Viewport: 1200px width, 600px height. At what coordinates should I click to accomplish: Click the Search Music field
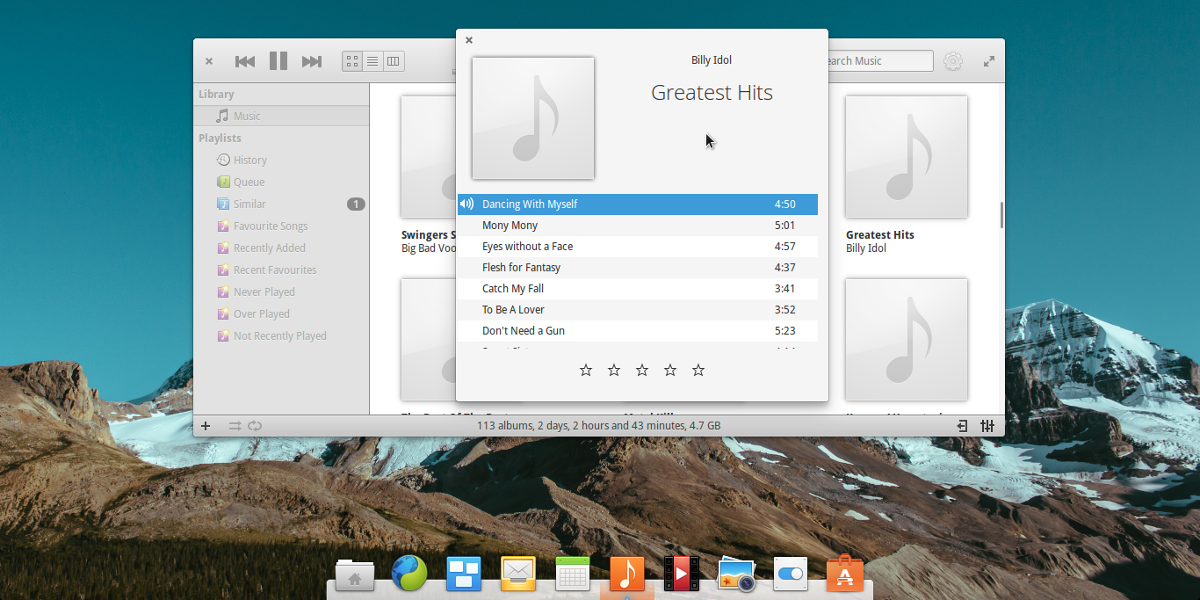tap(876, 61)
